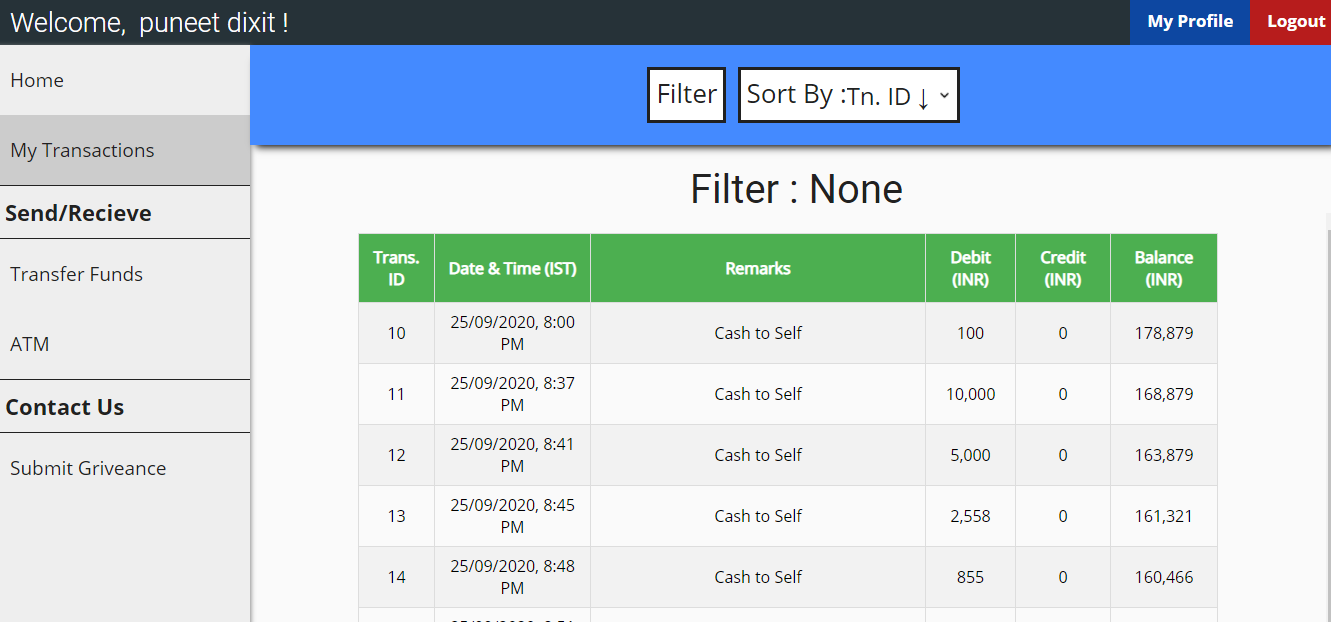This screenshot has height=622, width=1331.
Task: Click the Date & Time column header
Action: (511, 267)
